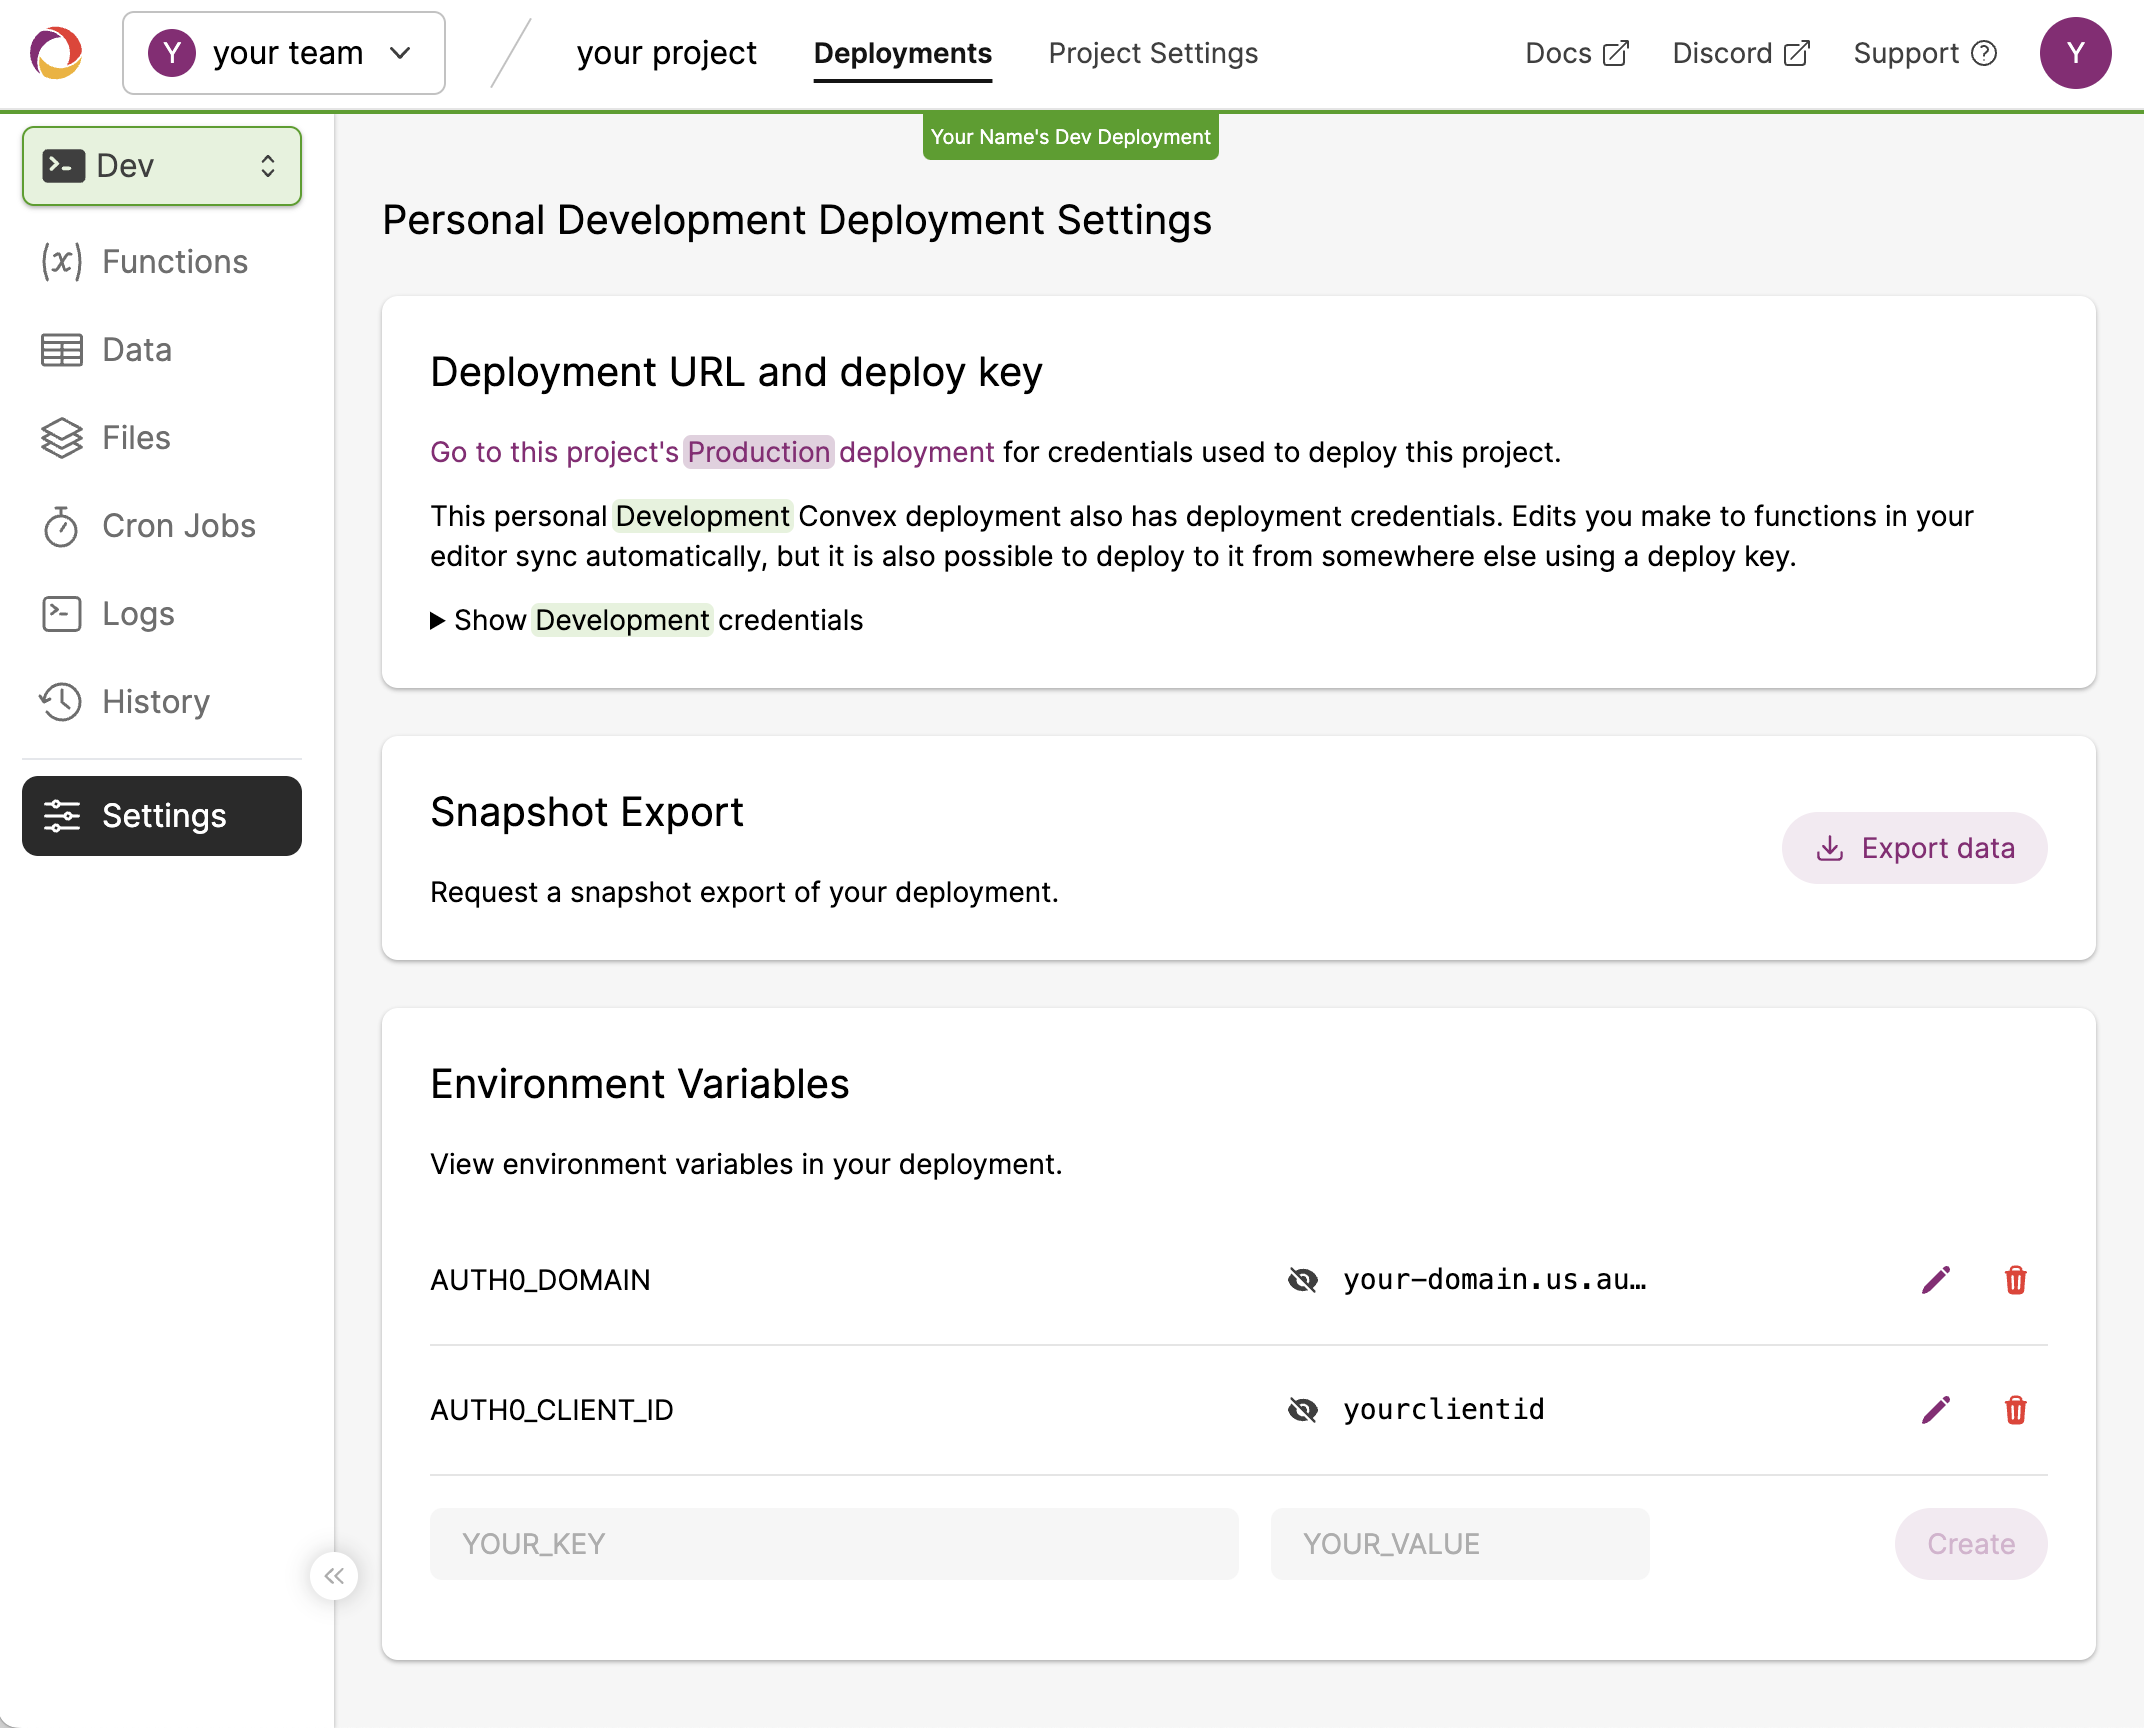Click the AUTH0_CLIENT_ID variable name
Image resolution: width=2144 pixels, height=1728 pixels.
pos(552,1410)
